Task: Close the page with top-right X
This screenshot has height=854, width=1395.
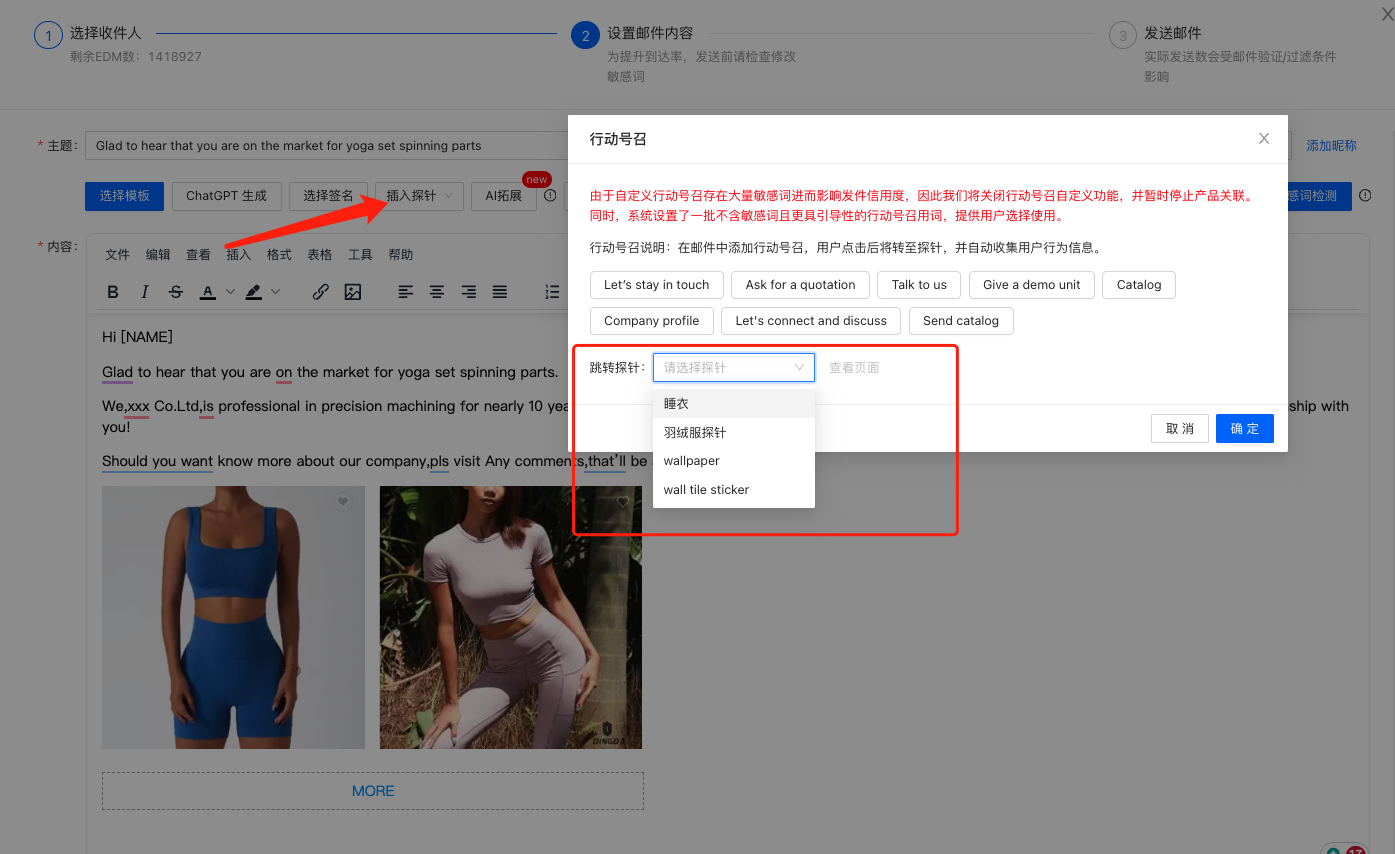Action: click(x=1386, y=12)
